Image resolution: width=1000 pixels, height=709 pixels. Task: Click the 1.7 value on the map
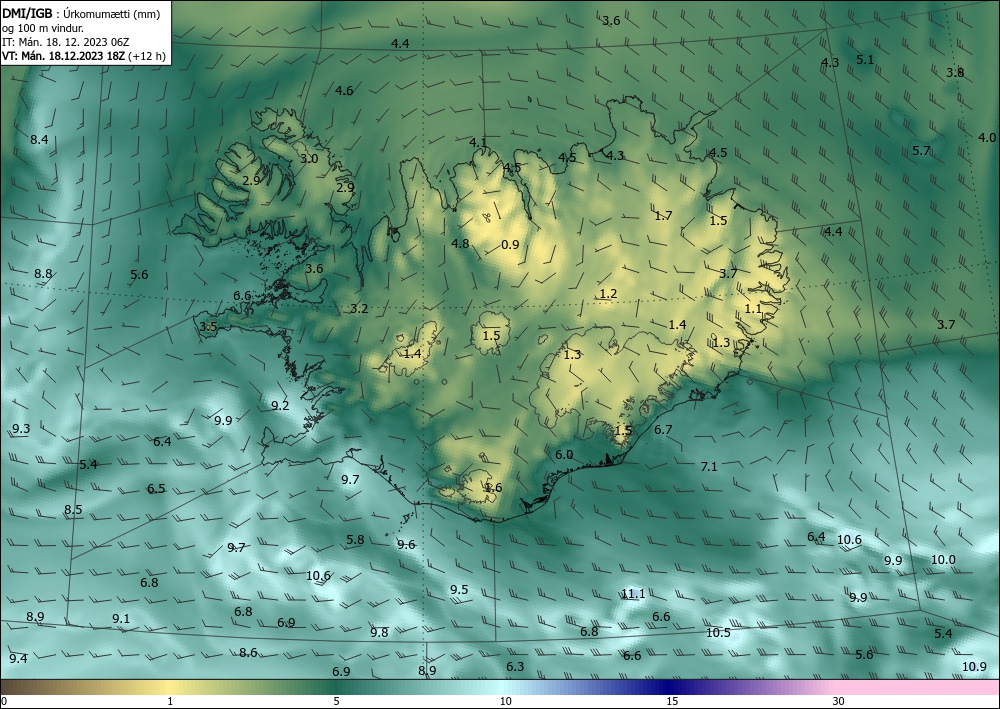pyautogui.click(x=663, y=216)
